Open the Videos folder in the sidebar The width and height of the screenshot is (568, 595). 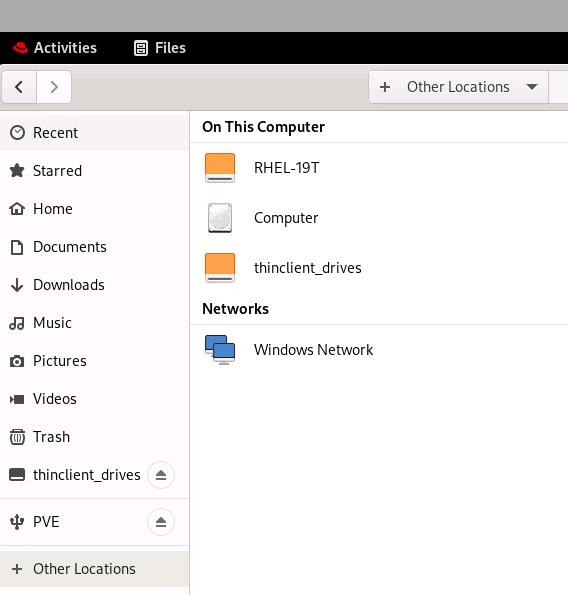(94, 399)
